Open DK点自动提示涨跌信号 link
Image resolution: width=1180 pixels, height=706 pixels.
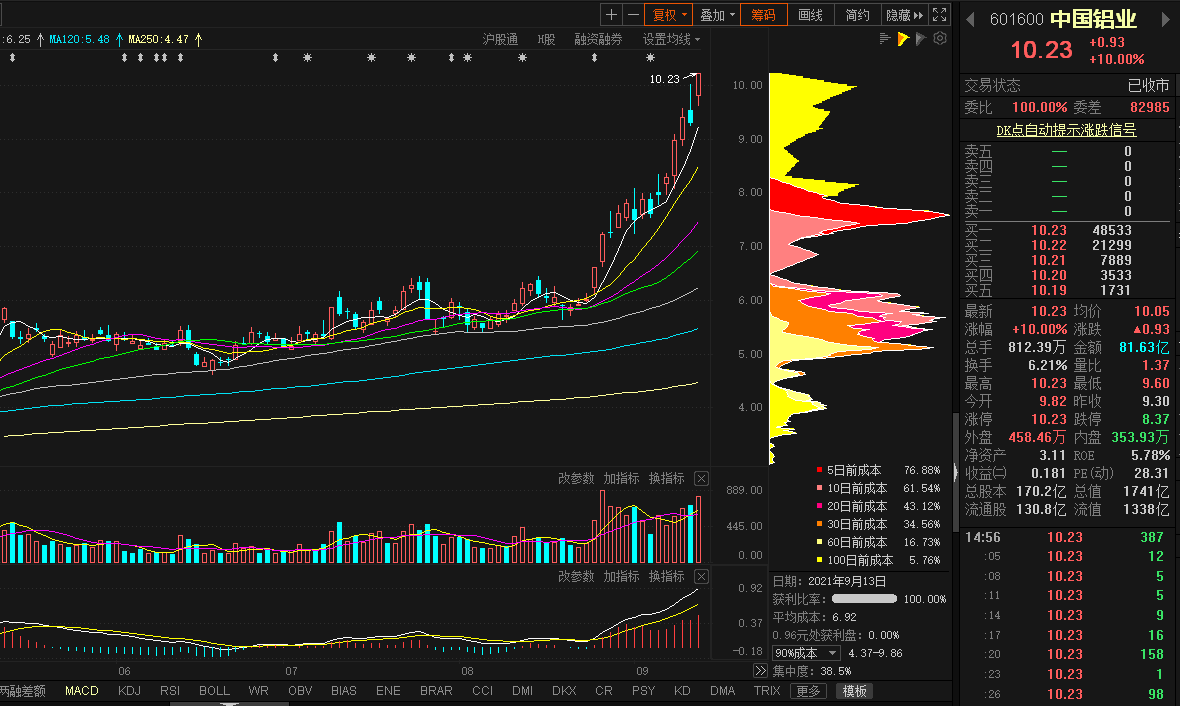point(1066,130)
